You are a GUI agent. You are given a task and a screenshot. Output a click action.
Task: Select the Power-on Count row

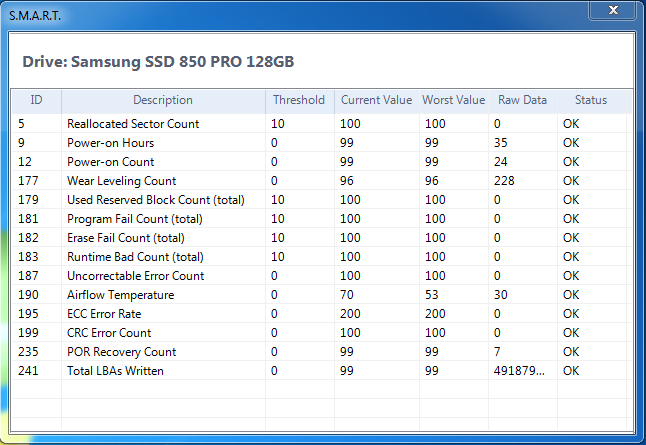[x=321, y=162]
